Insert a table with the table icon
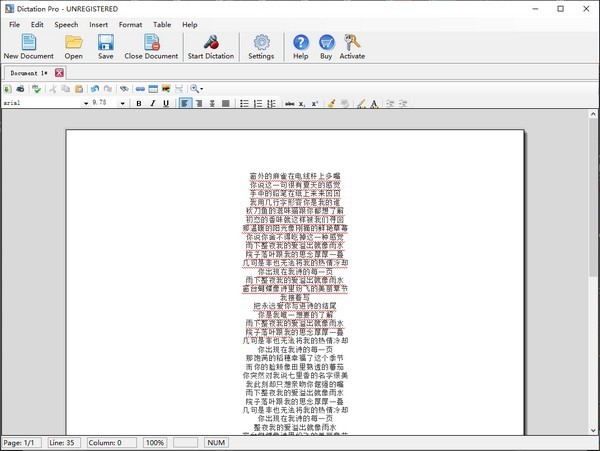 click(x=153, y=89)
